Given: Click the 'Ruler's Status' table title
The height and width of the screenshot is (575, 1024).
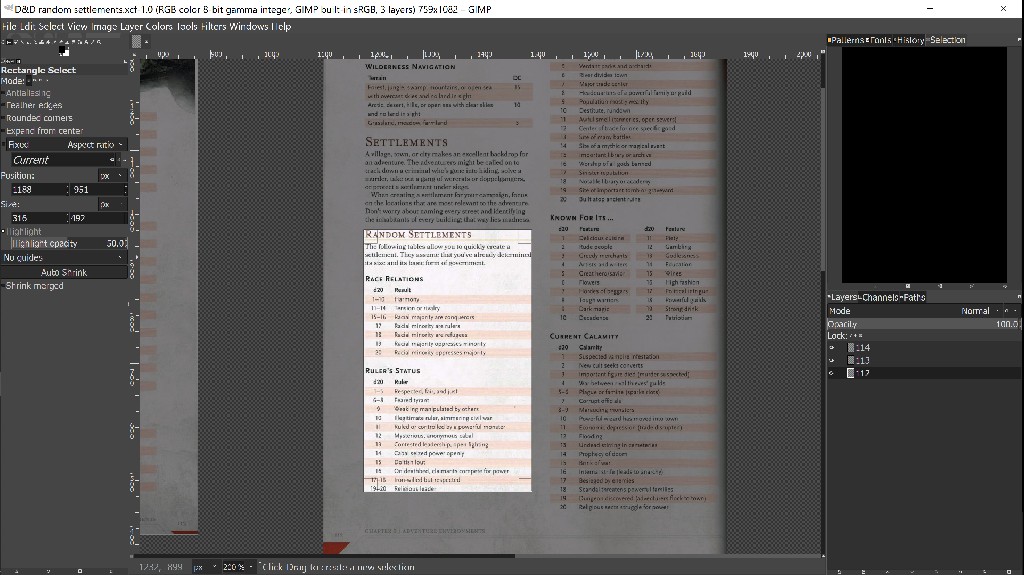Looking at the screenshot, I should point(392,370).
